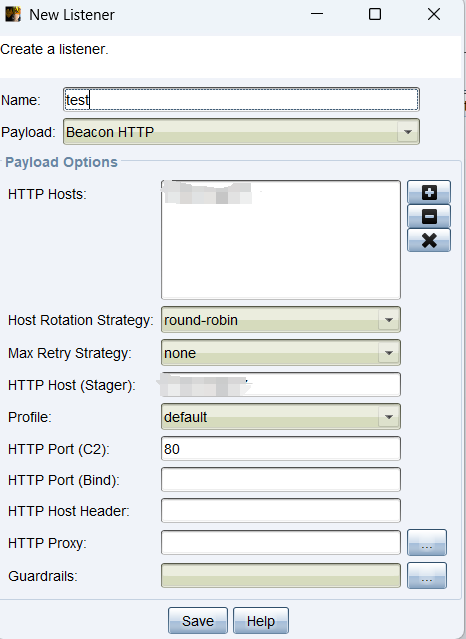Open Help for listener creation
The height and width of the screenshot is (639, 466).
261,621
